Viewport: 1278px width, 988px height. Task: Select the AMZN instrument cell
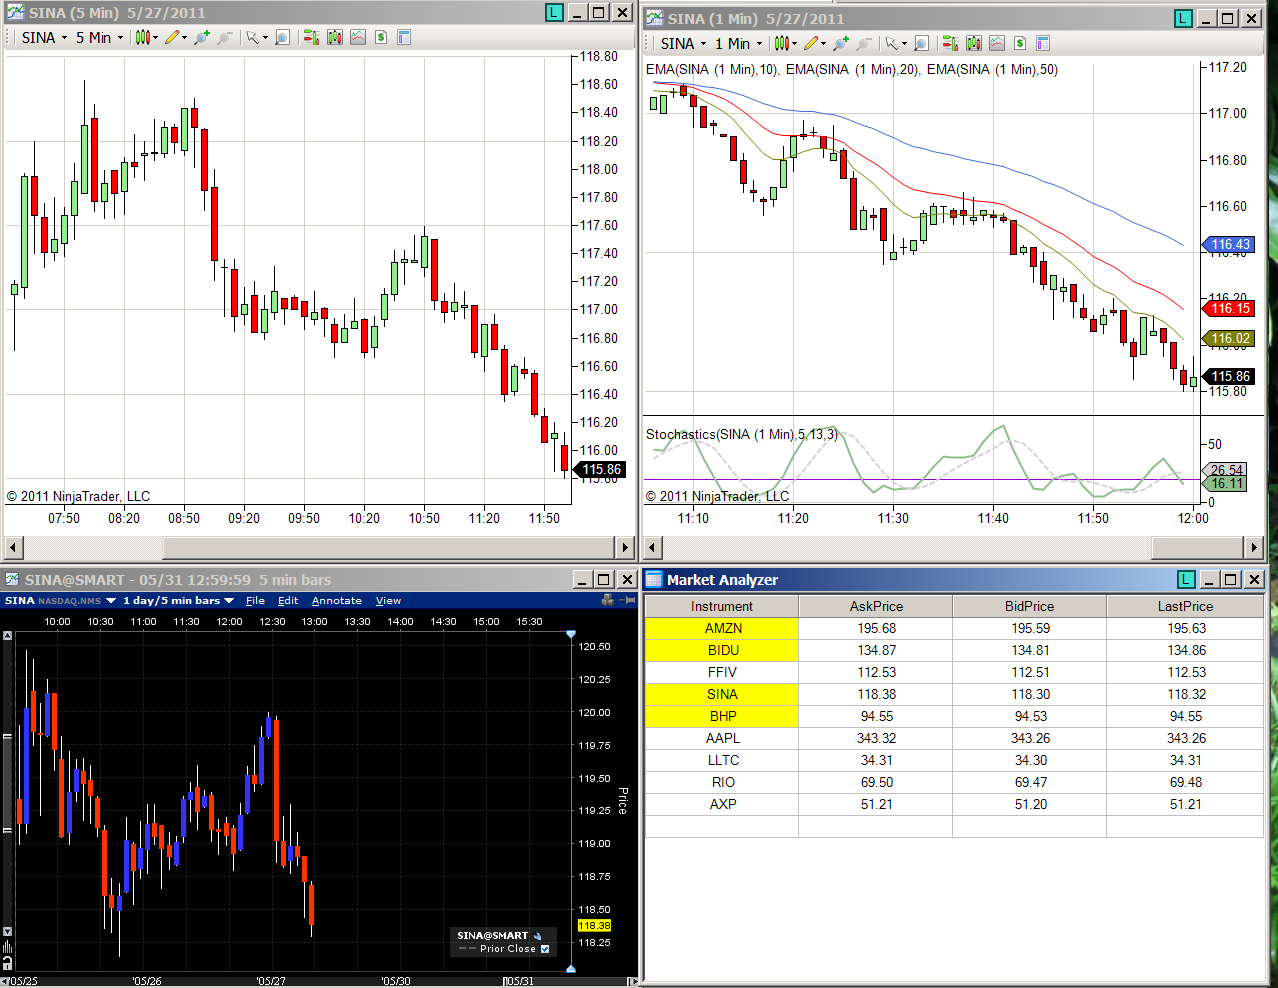click(722, 628)
